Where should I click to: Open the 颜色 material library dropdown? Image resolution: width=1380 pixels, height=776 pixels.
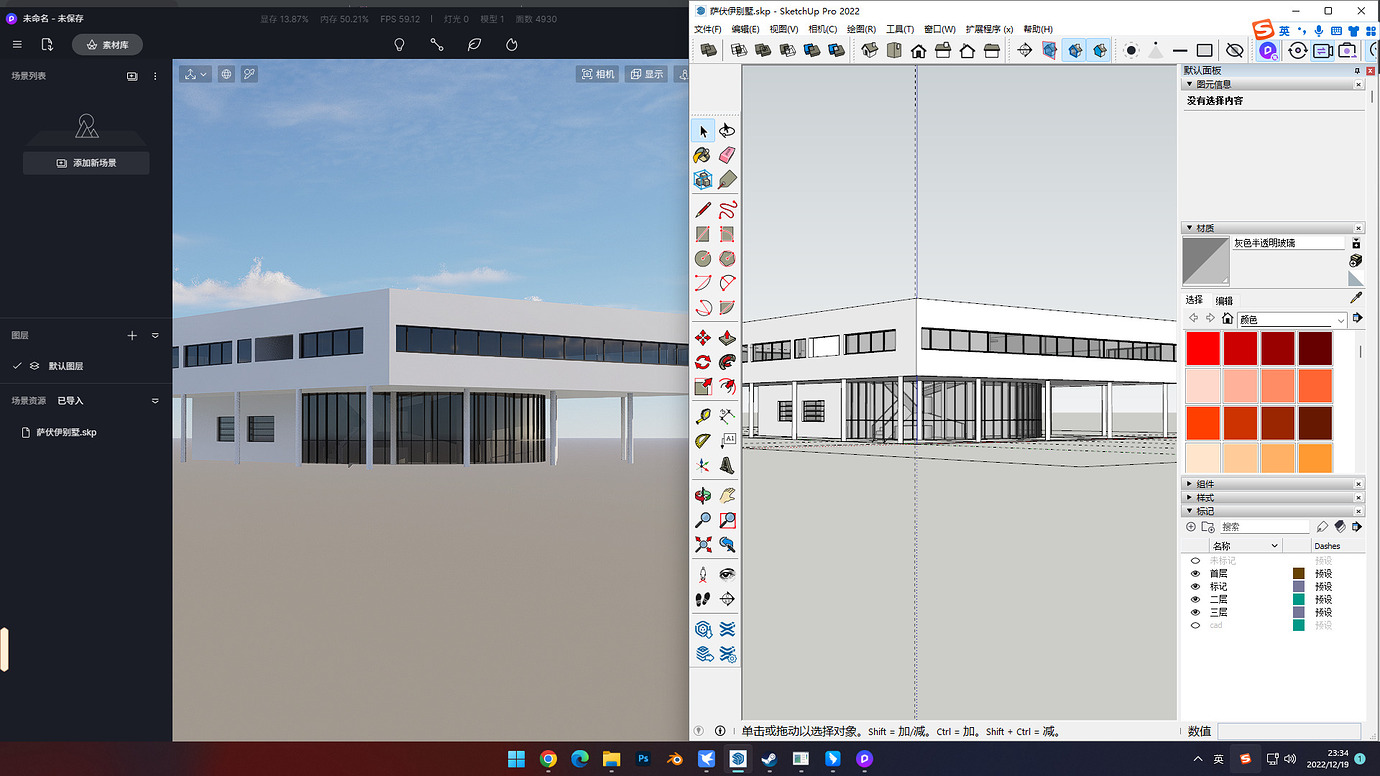(x=1292, y=320)
